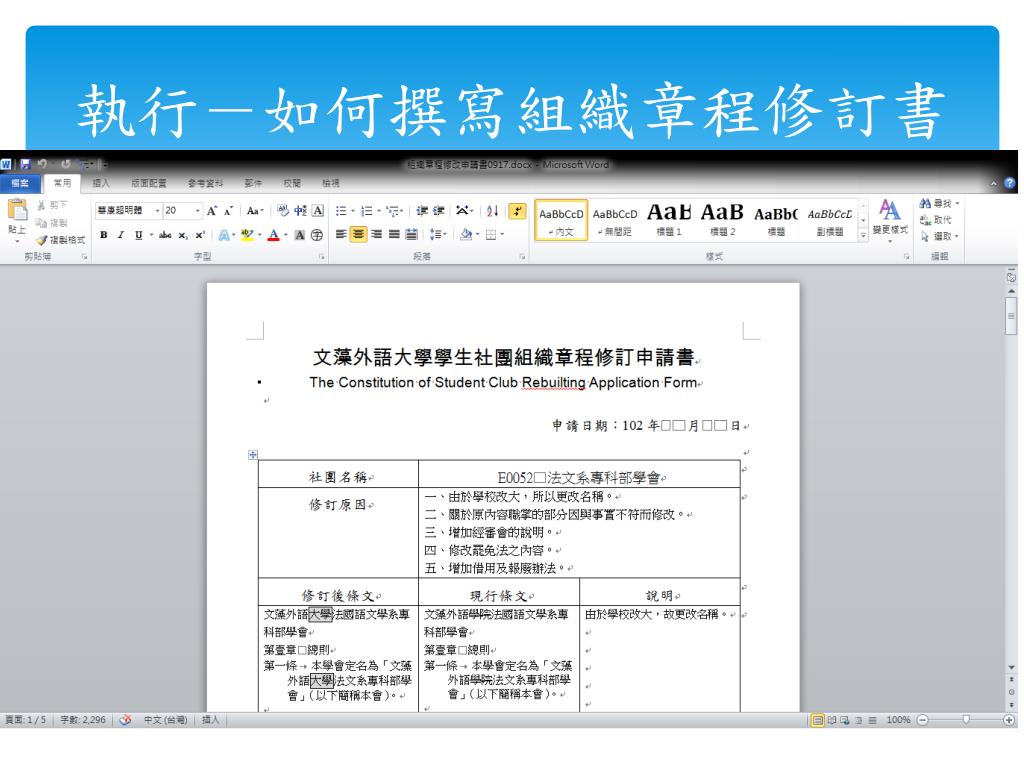
Task: Click the Replace (取代) command
Action: pyautogui.click(x=936, y=219)
